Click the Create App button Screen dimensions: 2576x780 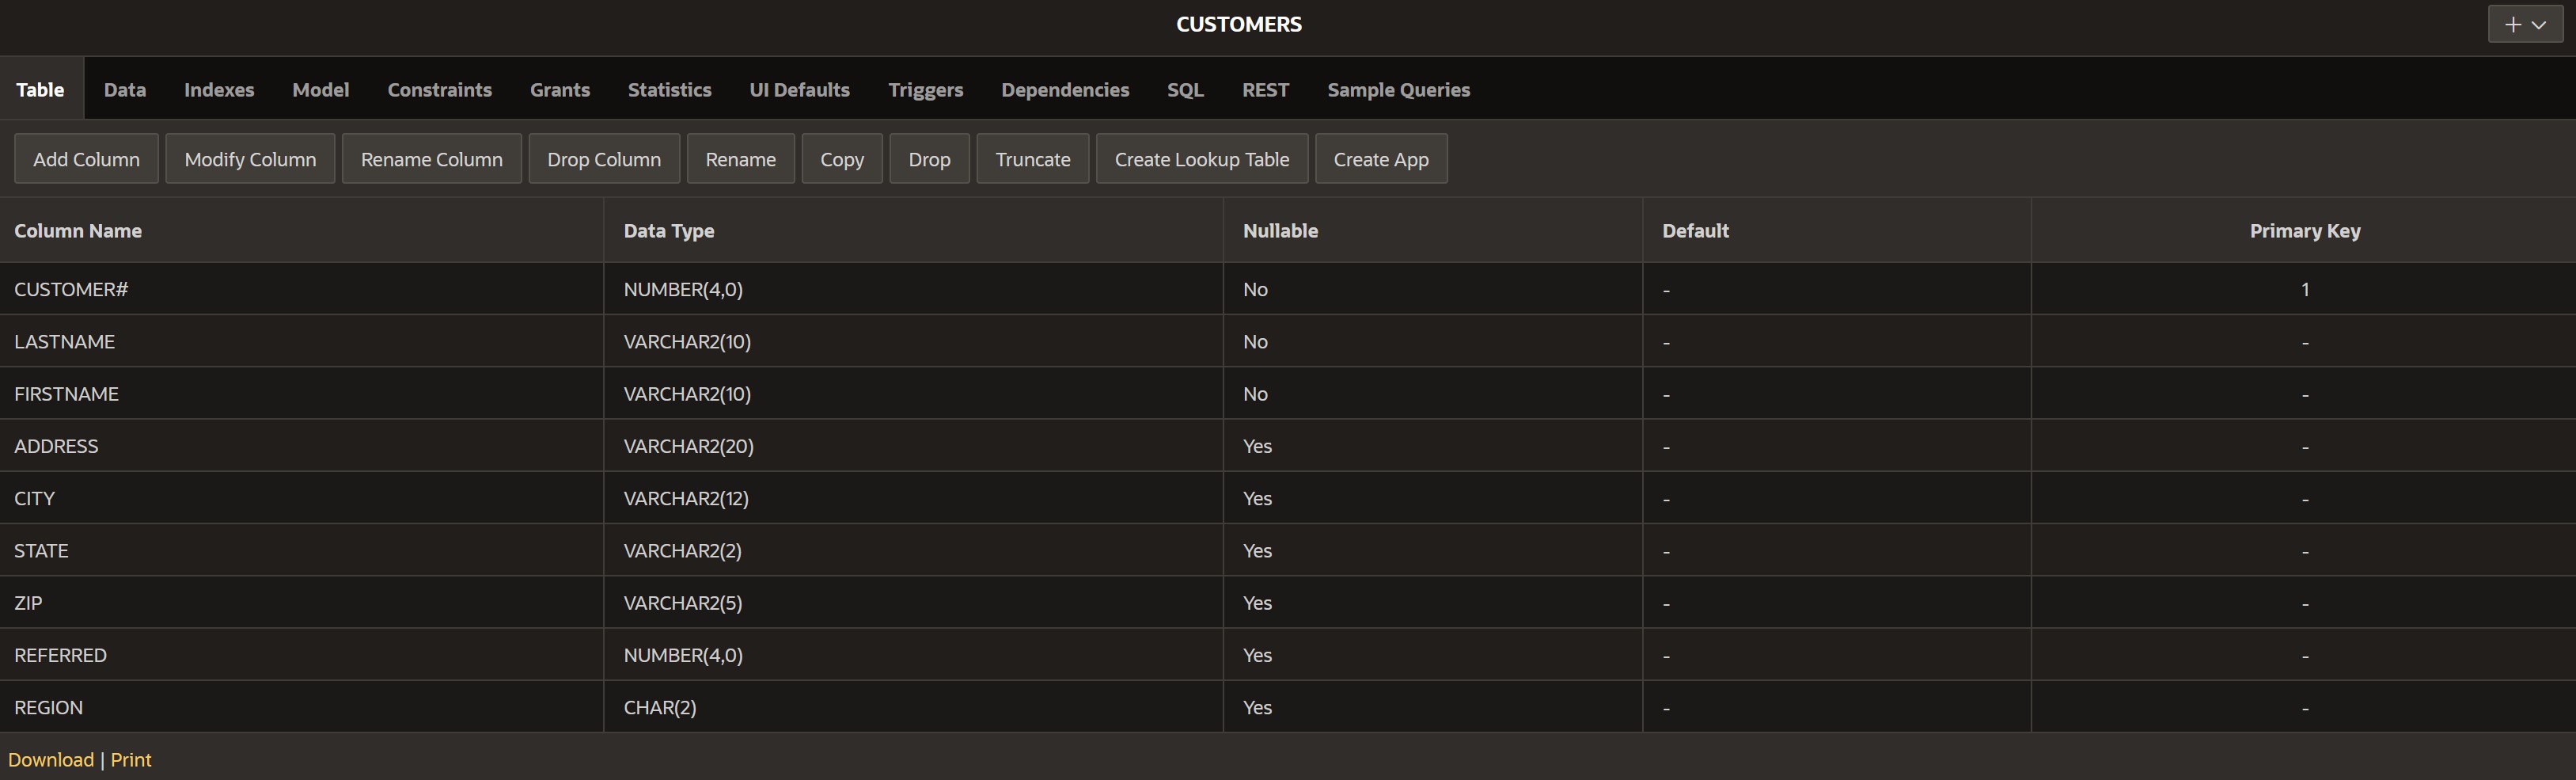pos(1381,159)
